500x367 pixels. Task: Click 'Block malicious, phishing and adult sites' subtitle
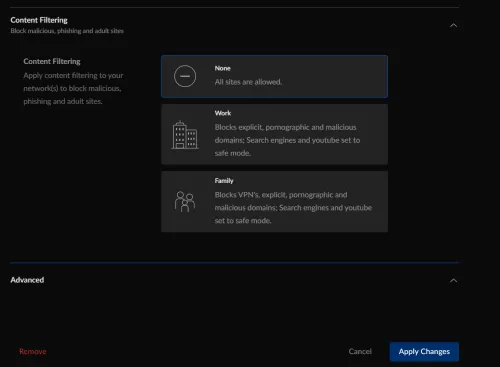[x=67, y=31]
